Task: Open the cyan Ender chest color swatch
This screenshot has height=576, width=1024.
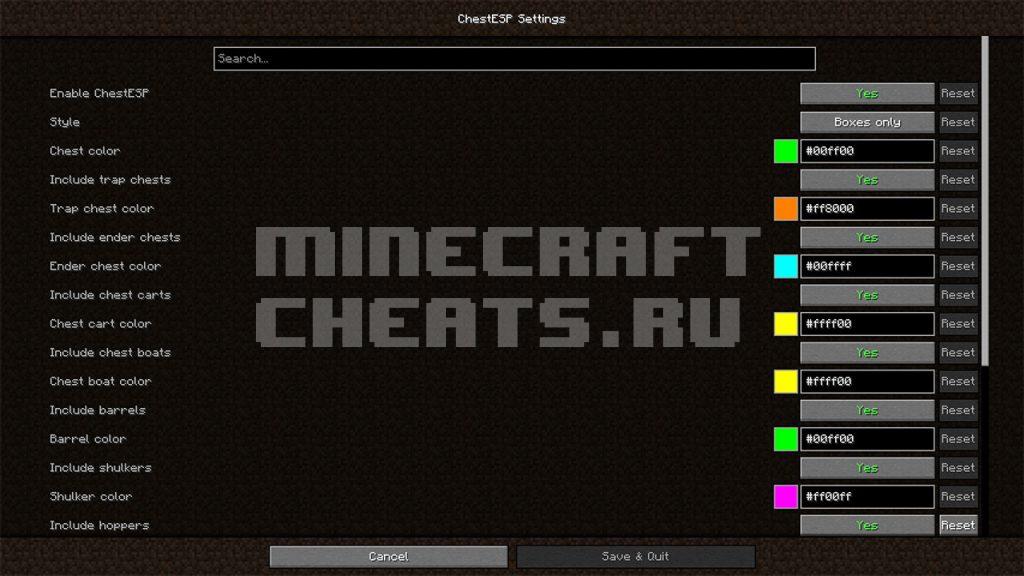Action: pyautogui.click(x=786, y=266)
